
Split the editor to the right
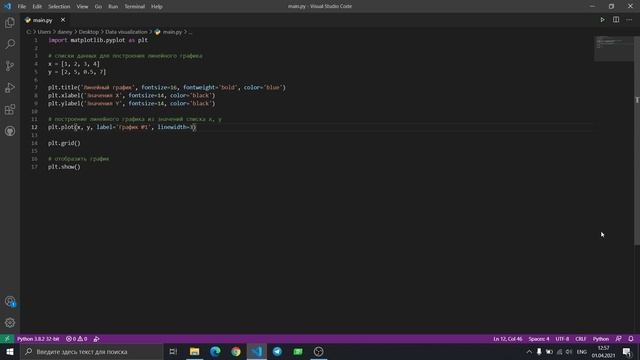pos(616,20)
